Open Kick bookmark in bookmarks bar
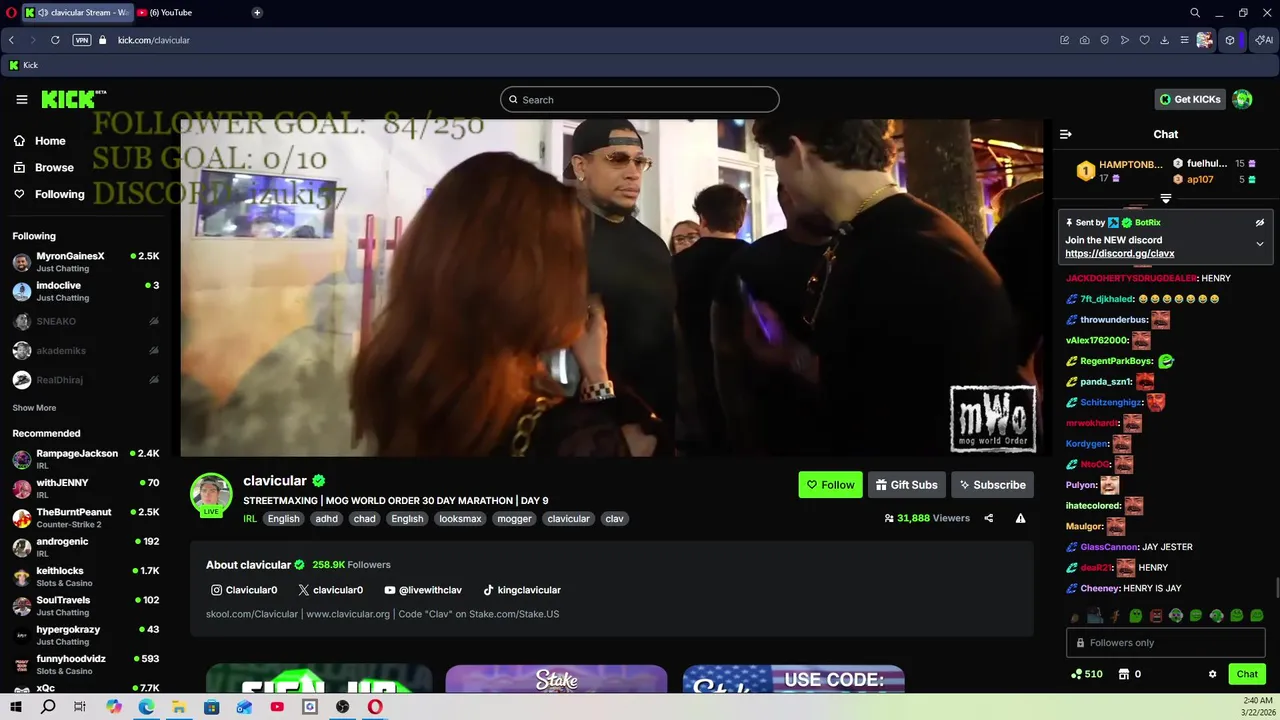This screenshot has height=720, width=1280. coord(23,65)
